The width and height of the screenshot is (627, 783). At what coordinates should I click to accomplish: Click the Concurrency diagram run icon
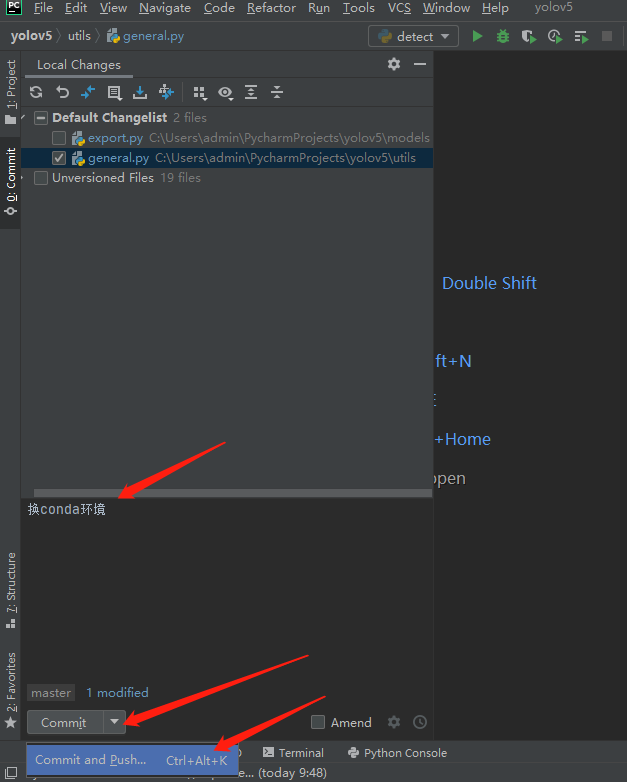581,36
